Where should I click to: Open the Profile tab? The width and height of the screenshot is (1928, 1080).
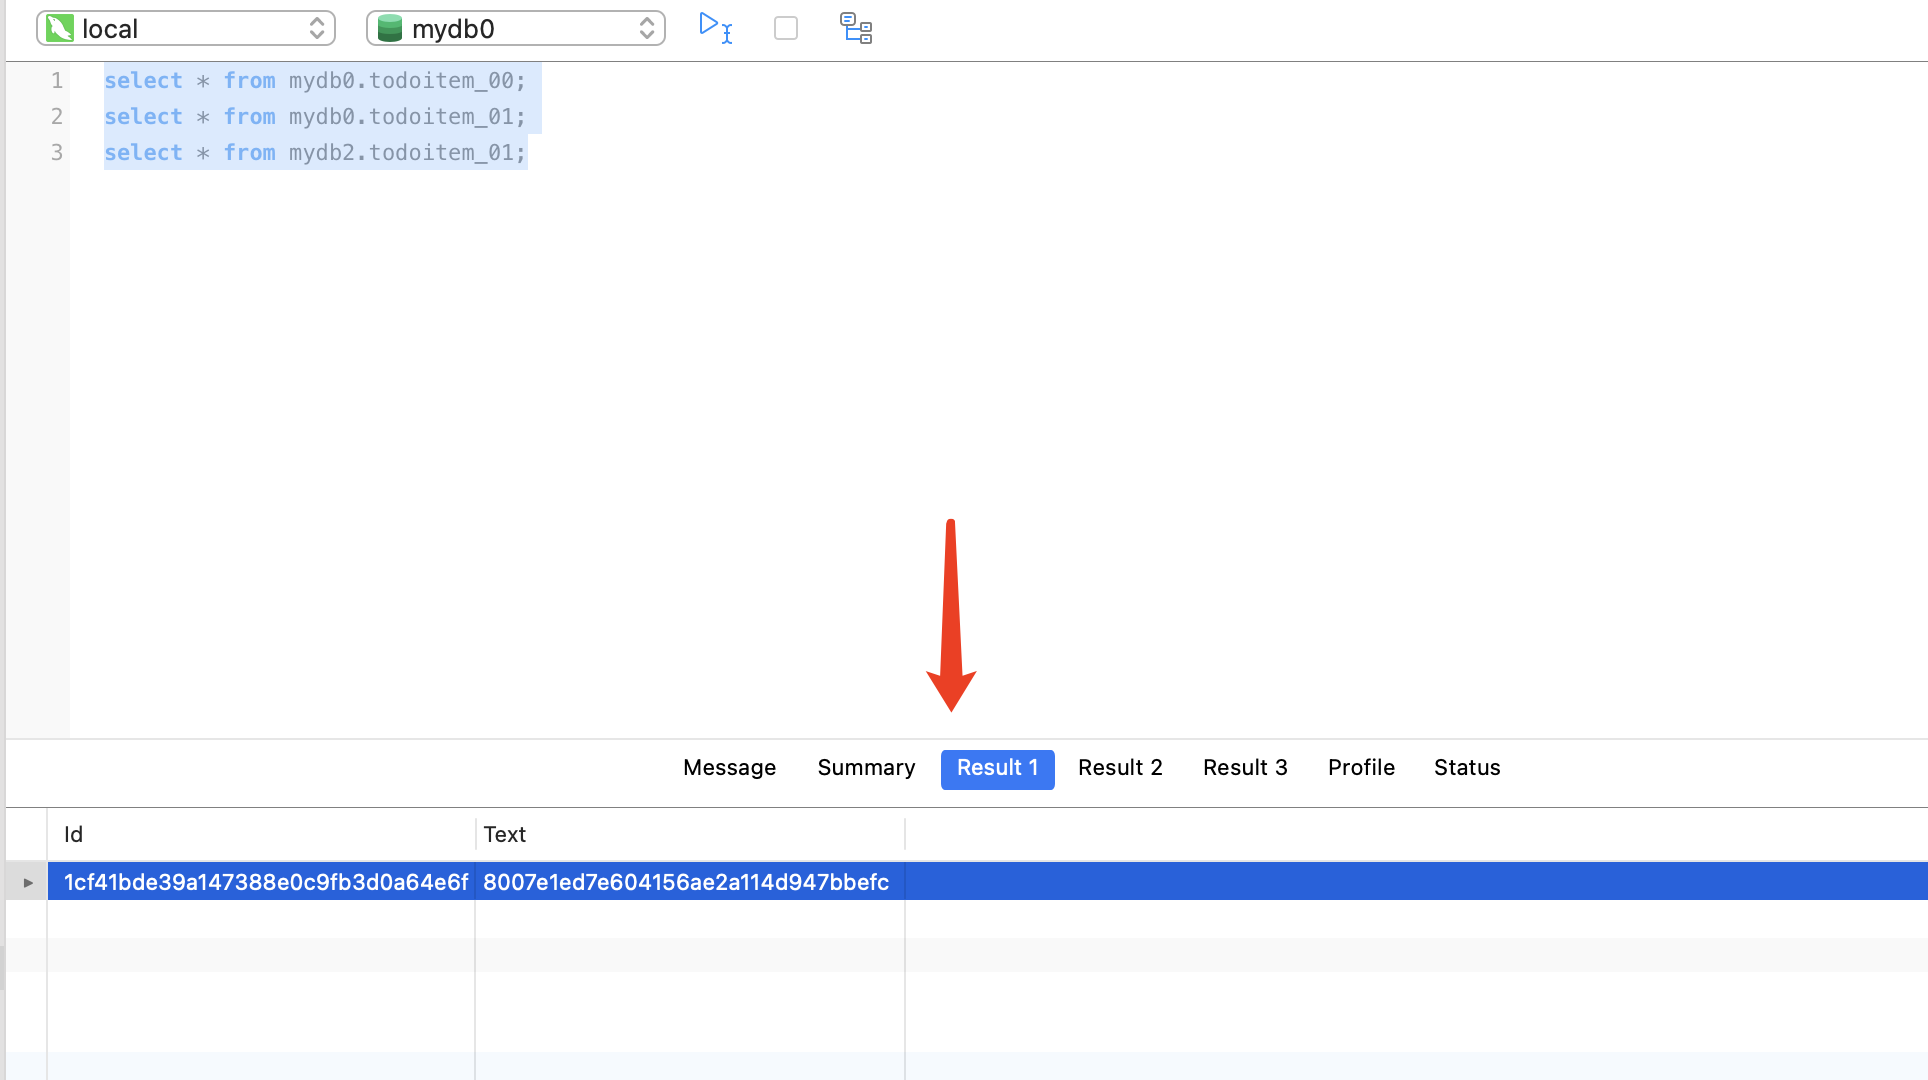pyautogui.click(x=1361, y=768)
